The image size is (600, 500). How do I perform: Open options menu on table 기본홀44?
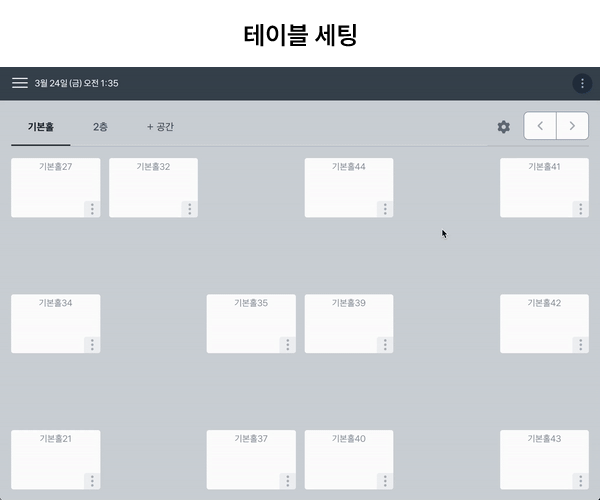385,209
